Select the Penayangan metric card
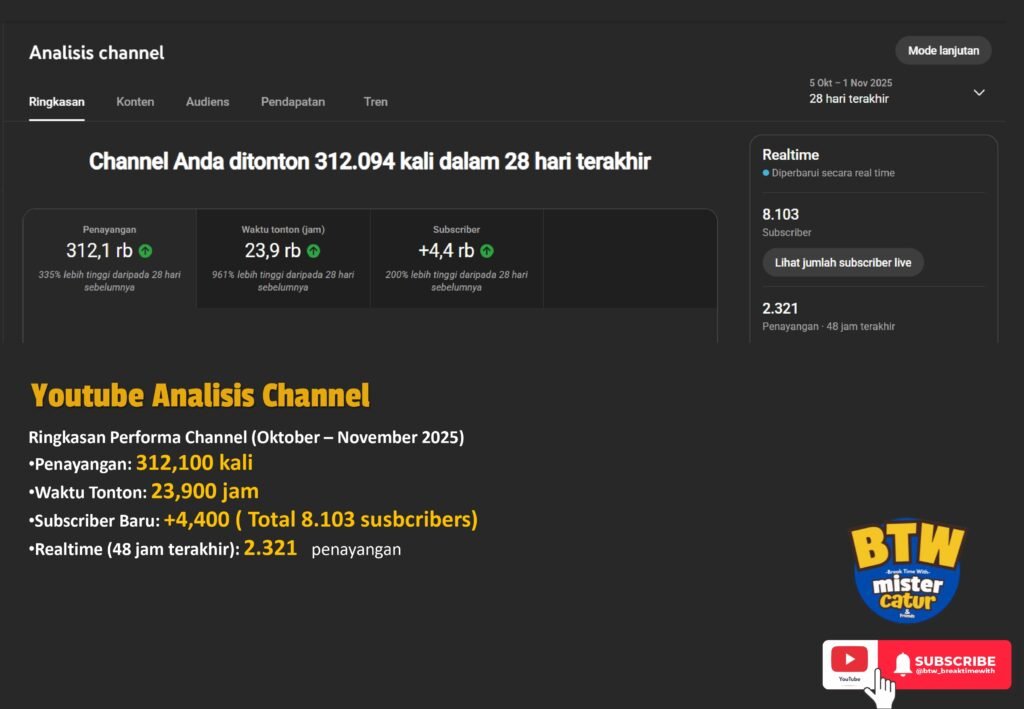The image size is (1024, 709). [x=110, y=258]
